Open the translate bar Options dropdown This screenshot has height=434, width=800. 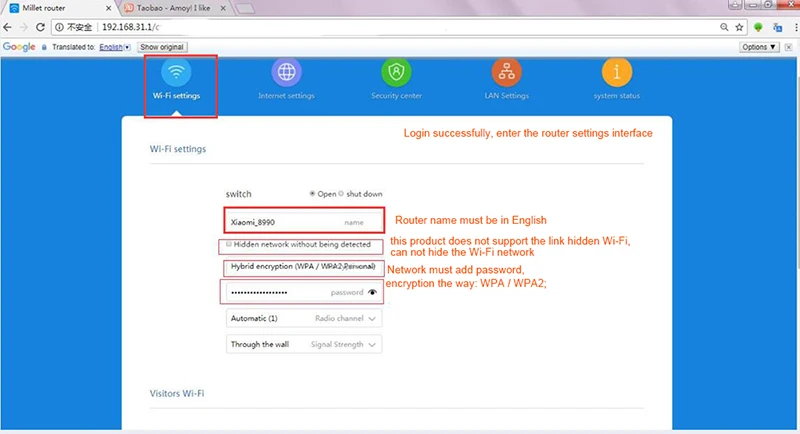(x=759, y=47)
